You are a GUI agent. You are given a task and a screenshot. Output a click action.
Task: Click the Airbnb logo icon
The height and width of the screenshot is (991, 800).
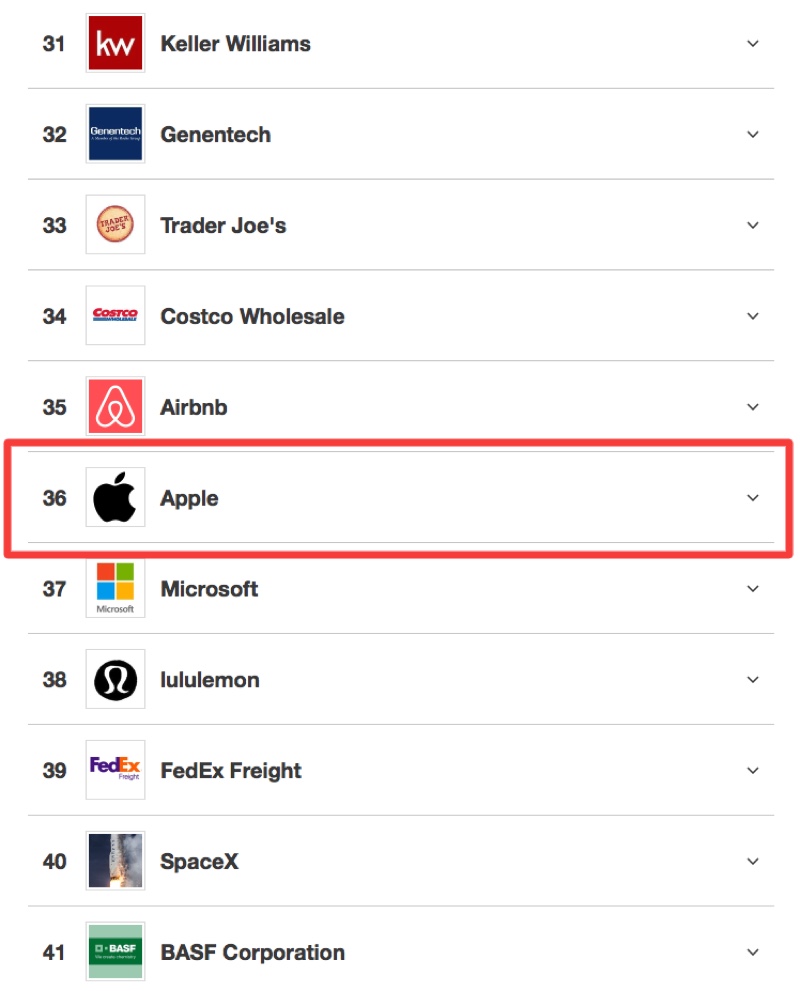(x=115, y=407)
